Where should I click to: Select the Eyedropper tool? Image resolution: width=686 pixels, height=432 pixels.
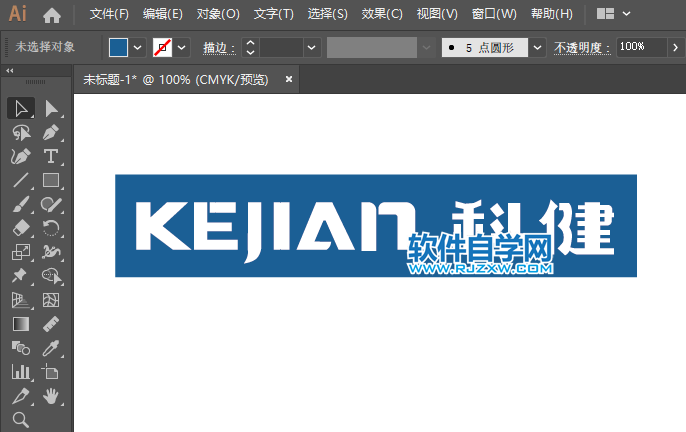coord(52,348)
